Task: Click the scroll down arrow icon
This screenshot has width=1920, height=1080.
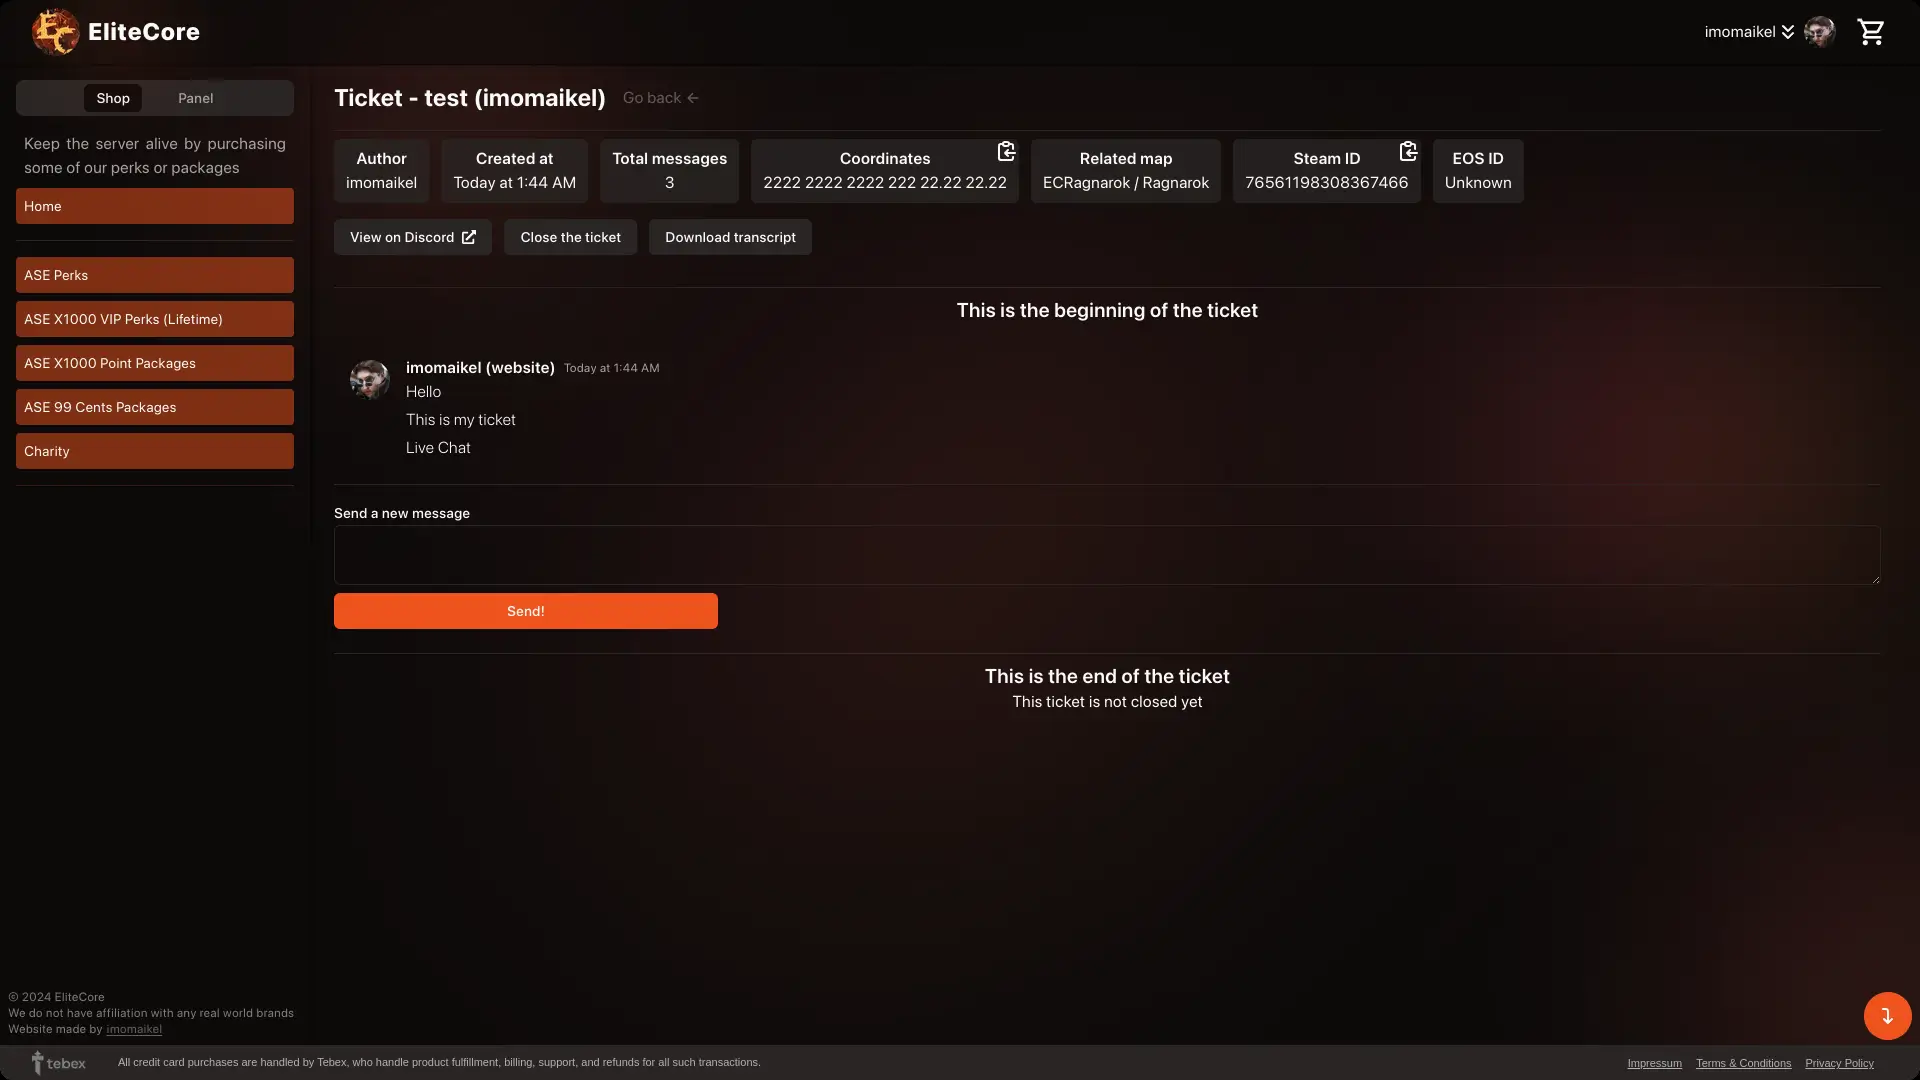Action: (x=1887, y=1015)
